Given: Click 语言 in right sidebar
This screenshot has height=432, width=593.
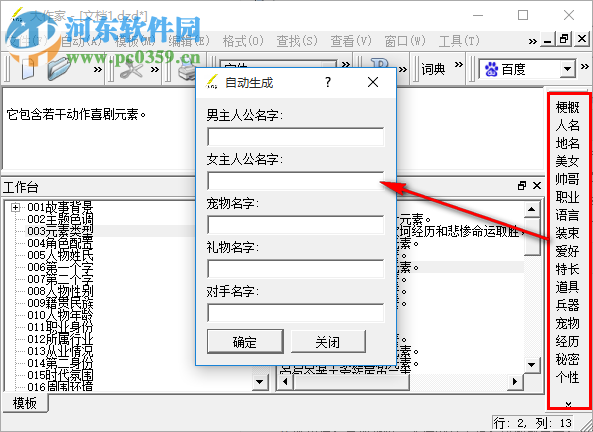Looking at the screenshot, I should pyautogui.click(x=567, y=215).
